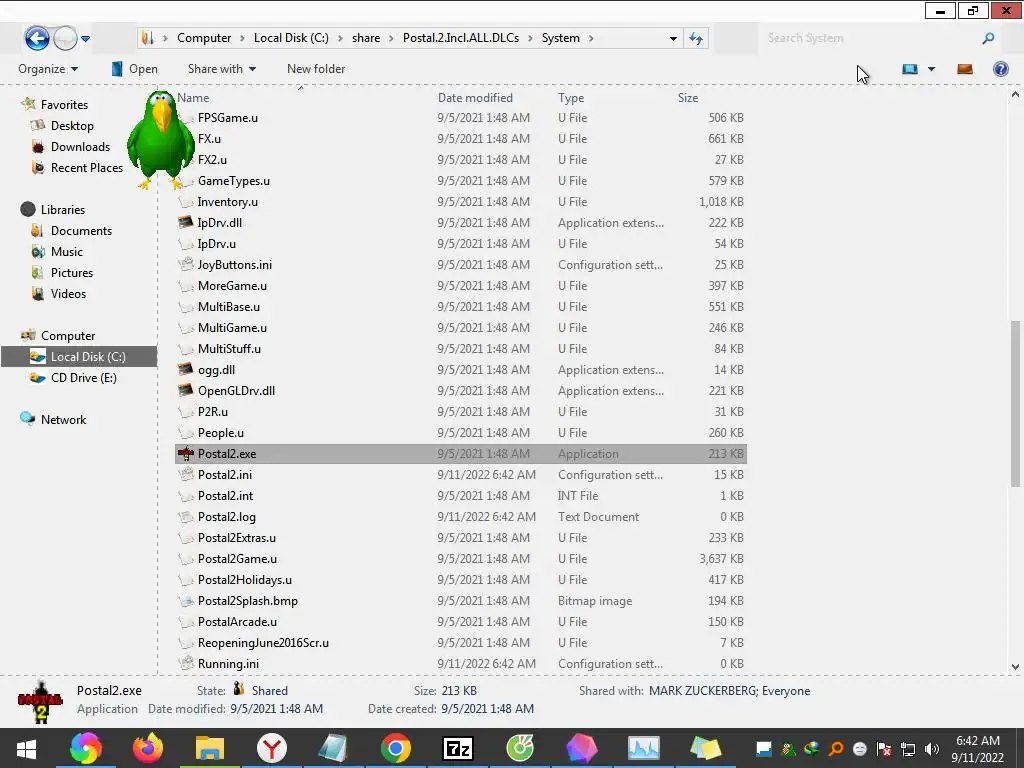Image resolution: width=1024 pixels, height=768 pixels.
Task: Open the performance monitor taskbar icon
Action: coord(643,748)
